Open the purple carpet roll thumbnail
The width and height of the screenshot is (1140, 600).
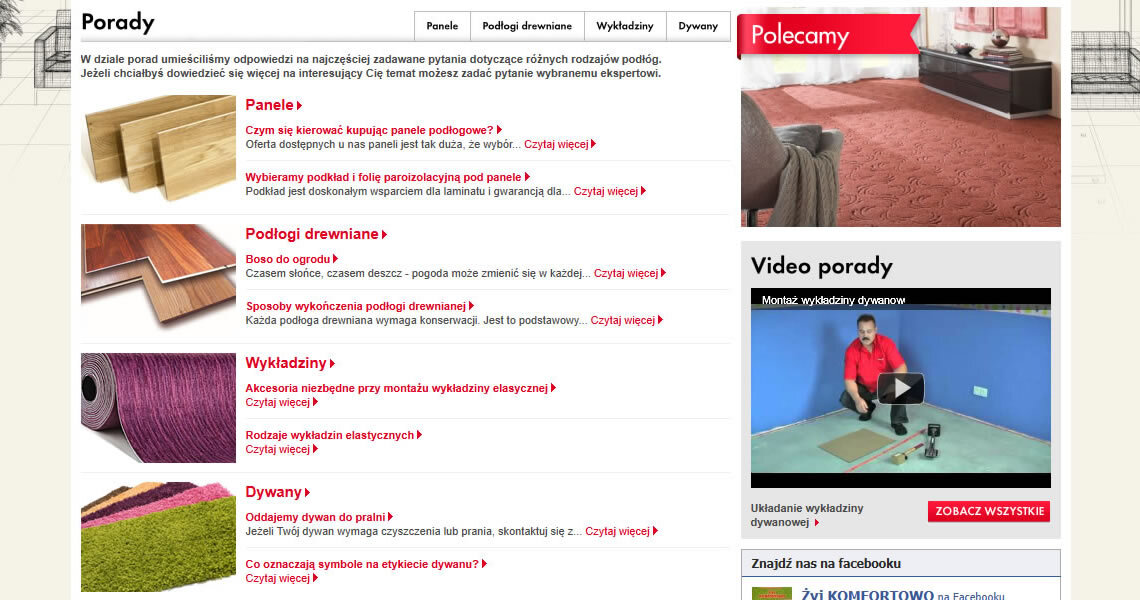pyautogui.click(x=158, y=407)
